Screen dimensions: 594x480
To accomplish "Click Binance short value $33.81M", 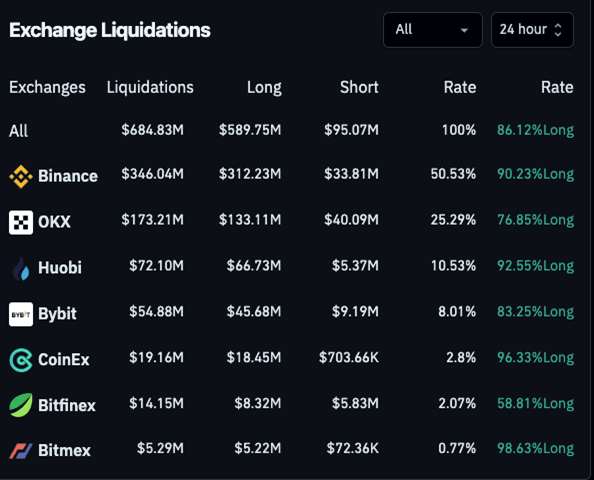I will coord(351,174).
